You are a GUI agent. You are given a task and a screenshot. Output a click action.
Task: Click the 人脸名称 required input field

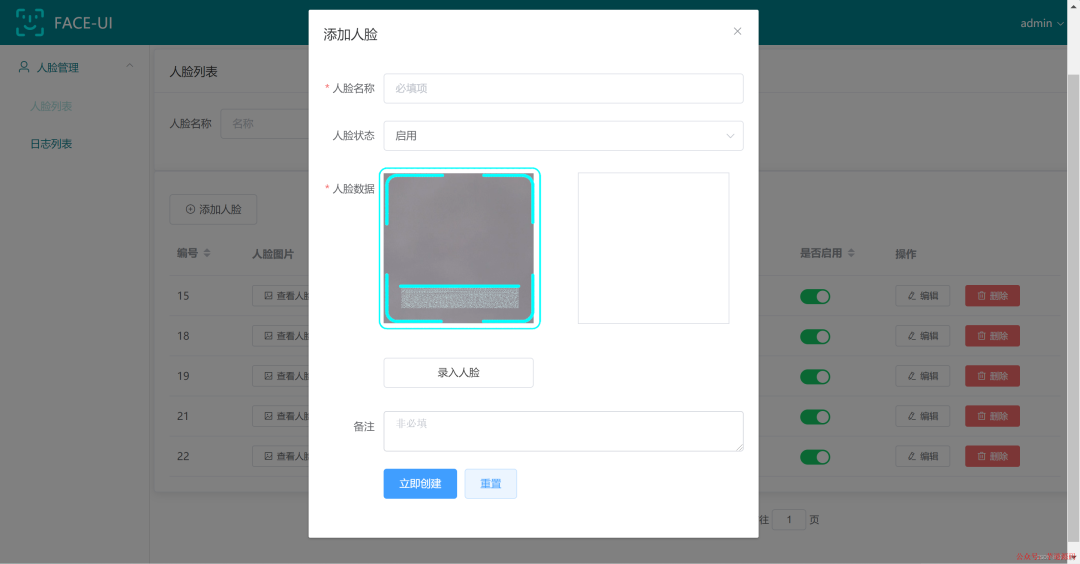(563, 88)
